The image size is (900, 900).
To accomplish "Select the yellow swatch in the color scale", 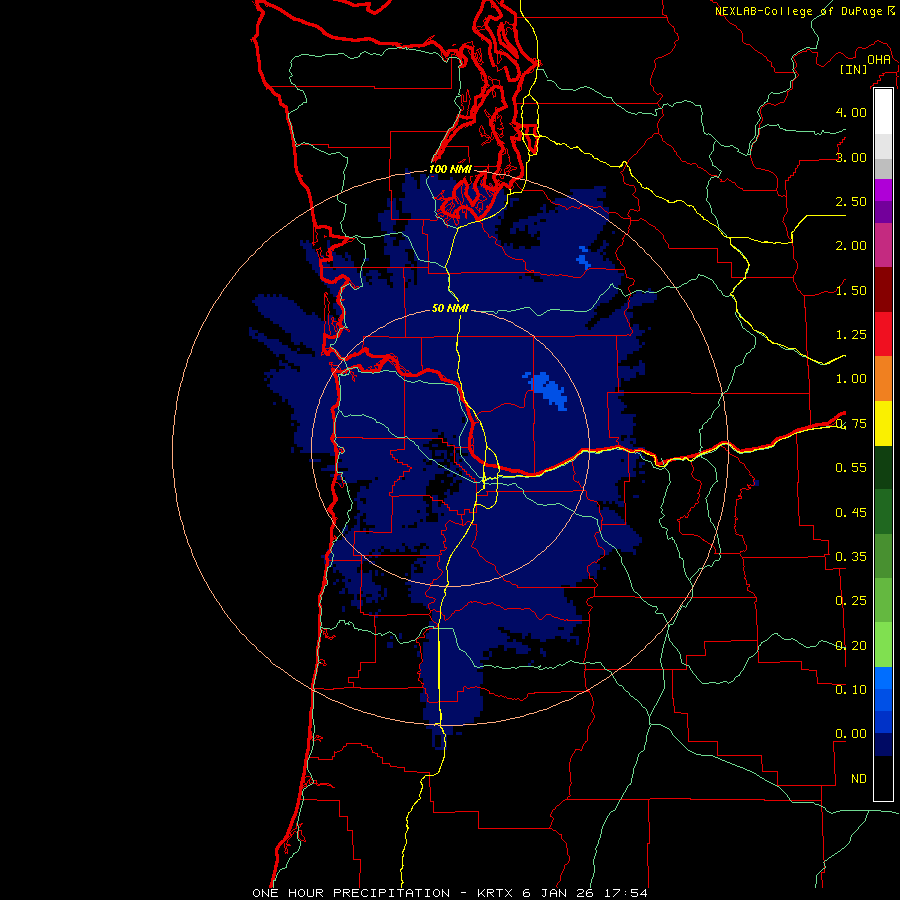I will pyautogui.click(x=883, y=423).
